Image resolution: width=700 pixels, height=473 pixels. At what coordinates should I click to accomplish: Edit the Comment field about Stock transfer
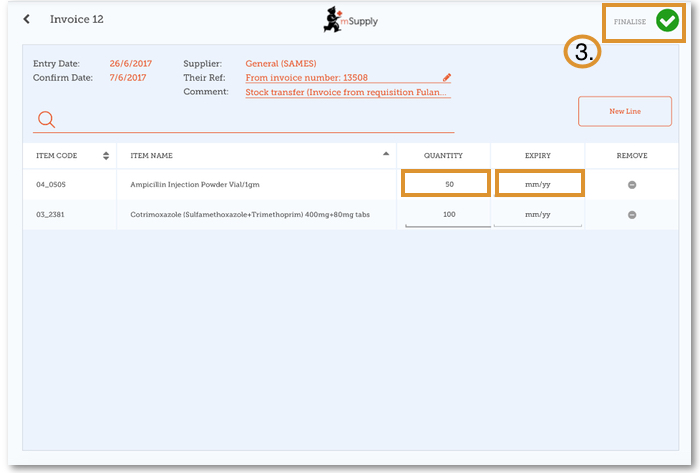[347, 92]
